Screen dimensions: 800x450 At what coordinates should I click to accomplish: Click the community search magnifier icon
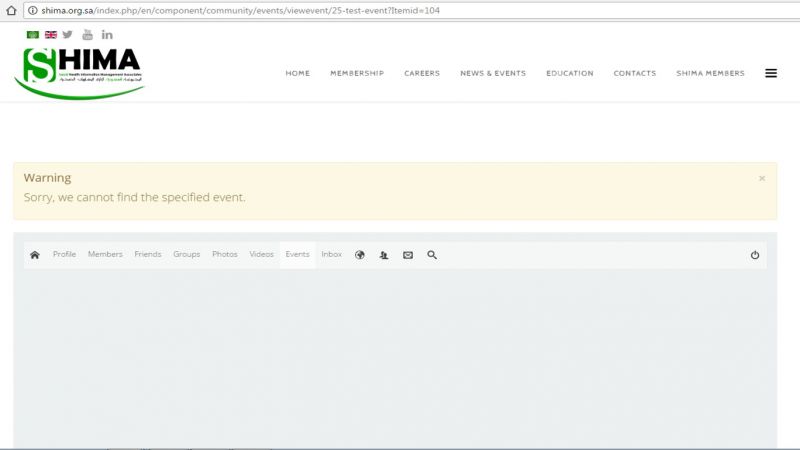[x=432, y=255]
